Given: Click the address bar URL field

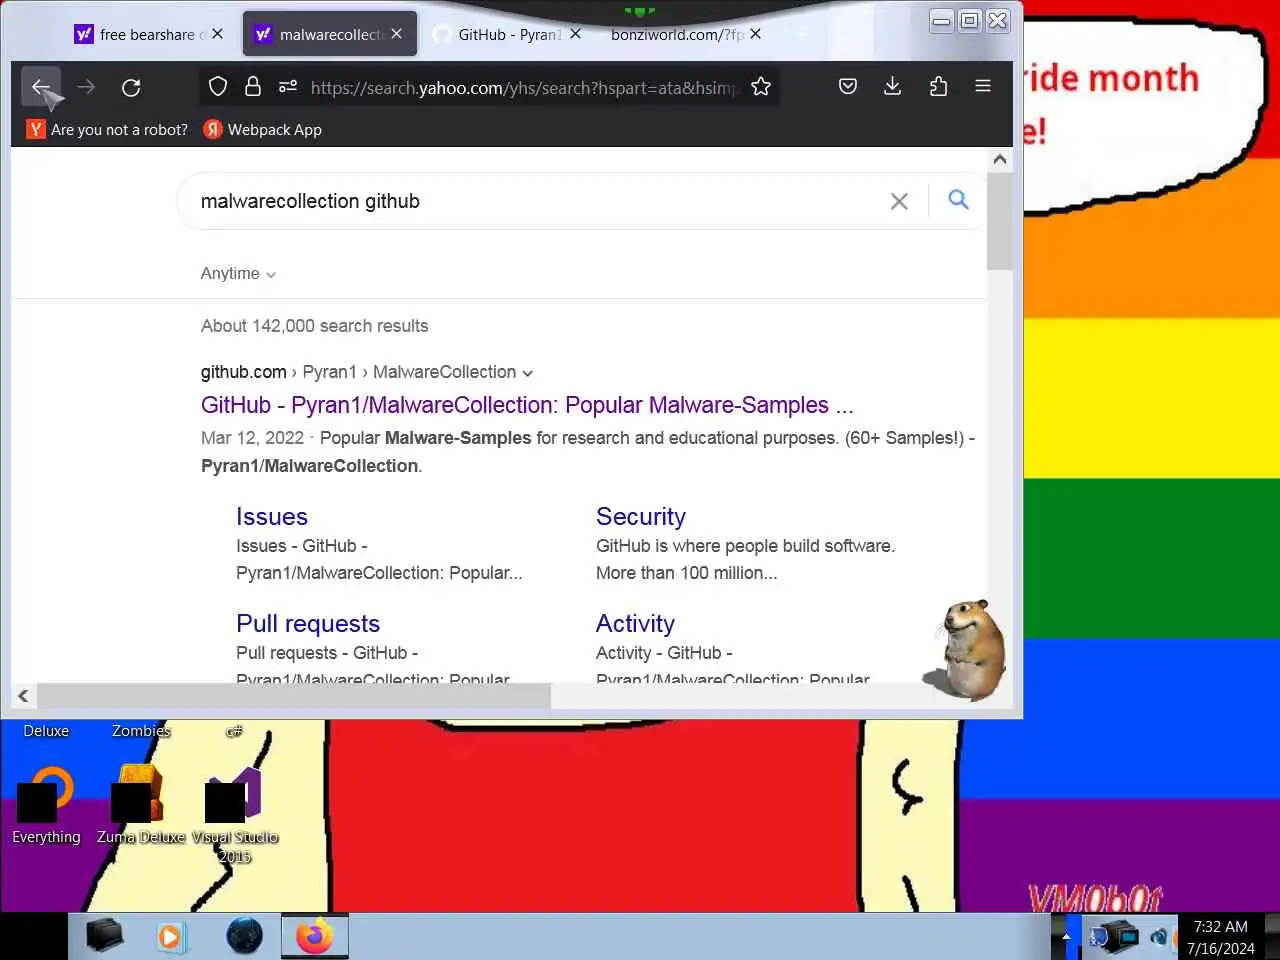Looking at the screenshot, I should pyautogui.click(x=522, y=87).
